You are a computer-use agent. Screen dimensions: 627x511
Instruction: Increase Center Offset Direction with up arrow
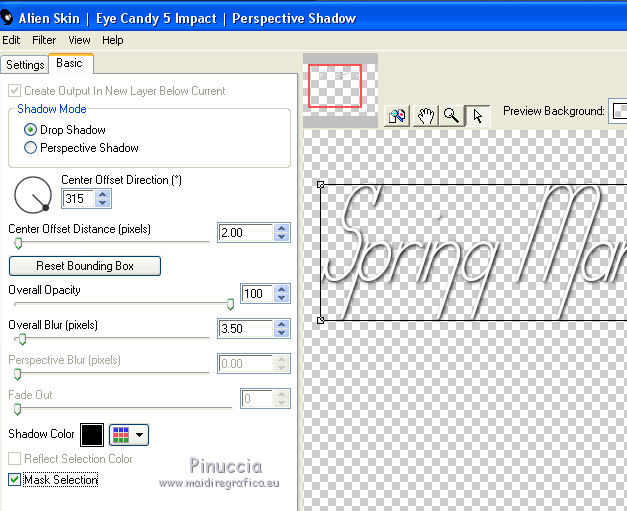coord(103,195)
